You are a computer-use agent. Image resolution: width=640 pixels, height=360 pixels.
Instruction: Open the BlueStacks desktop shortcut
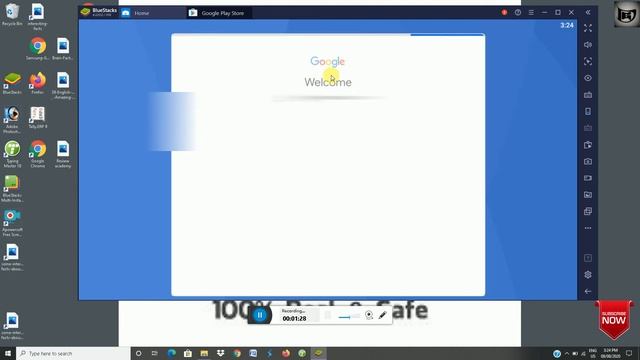[12, 83]
